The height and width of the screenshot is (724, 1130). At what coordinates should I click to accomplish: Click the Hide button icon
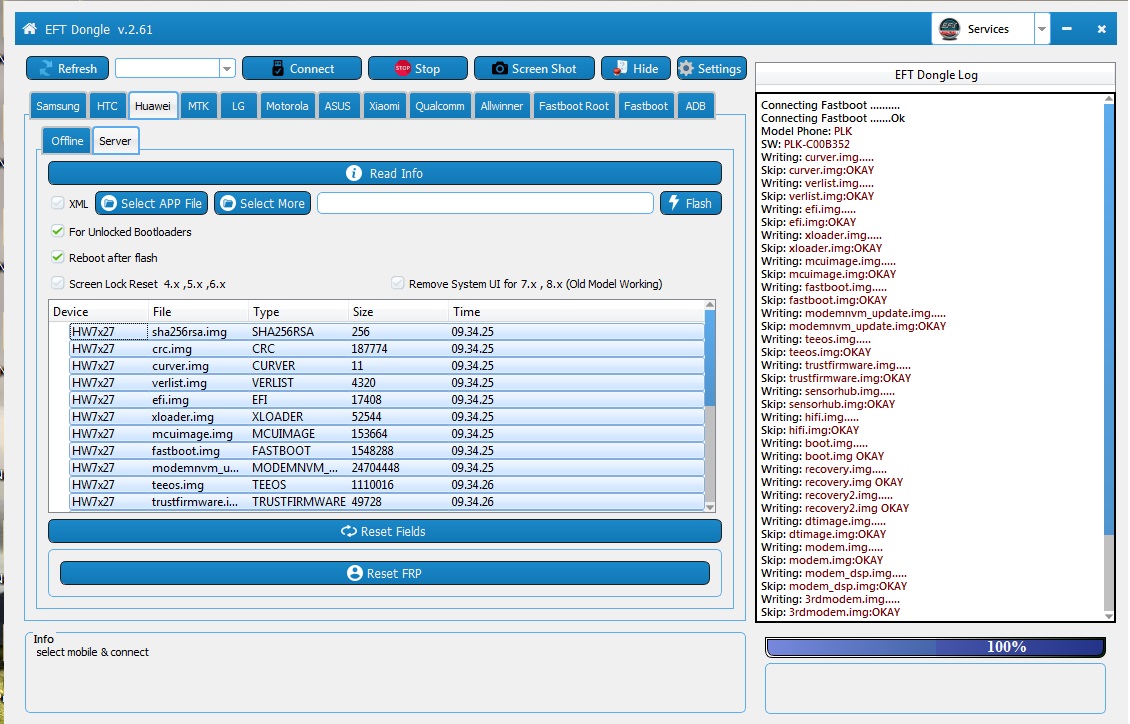click(x=620, y=68)
